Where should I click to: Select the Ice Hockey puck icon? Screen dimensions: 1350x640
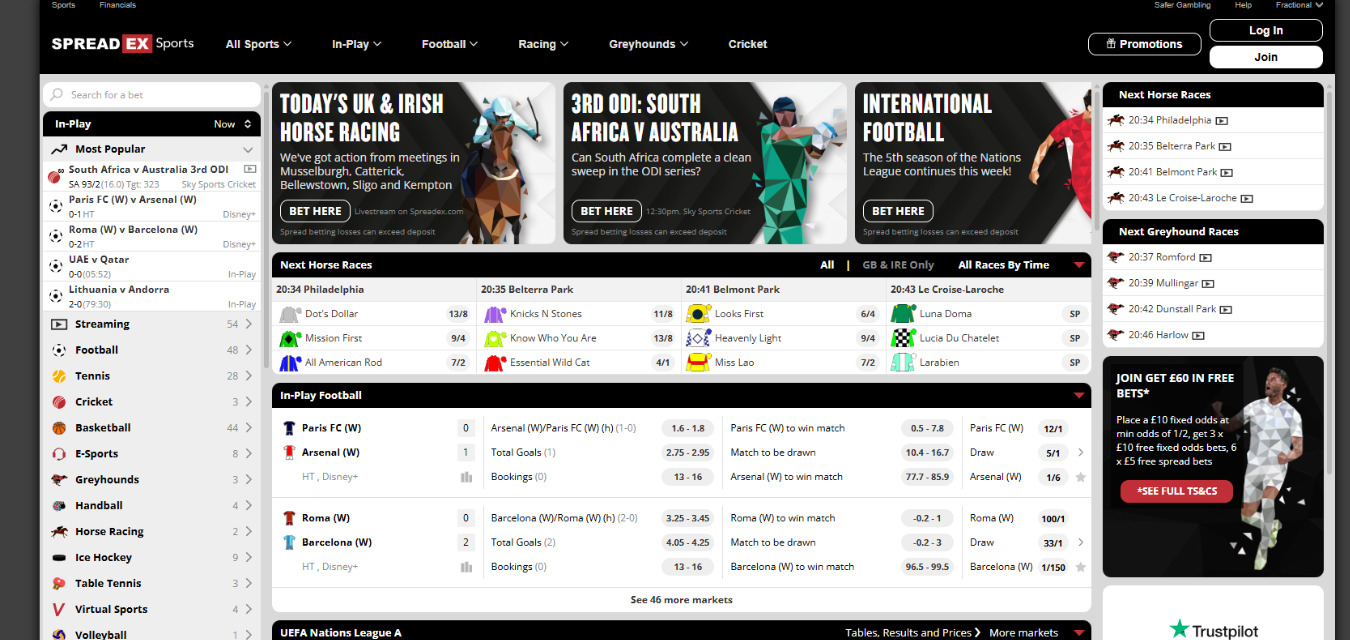(x=59, y=558)
